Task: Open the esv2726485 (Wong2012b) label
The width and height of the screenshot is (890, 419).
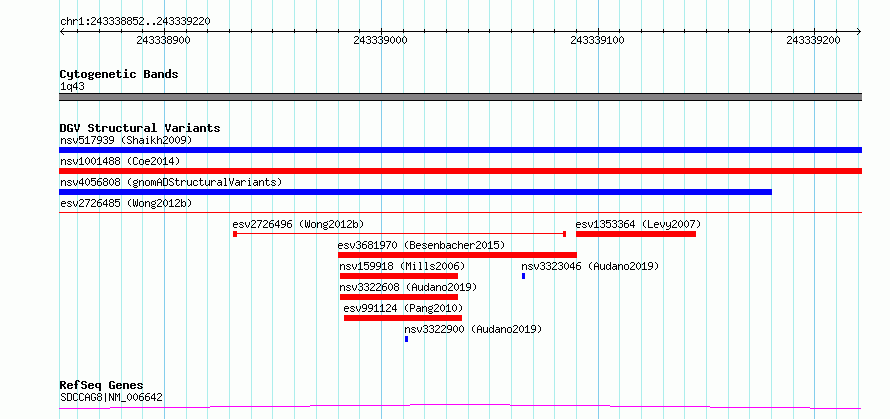Action: pyautogui.click(x=126, y=203)
